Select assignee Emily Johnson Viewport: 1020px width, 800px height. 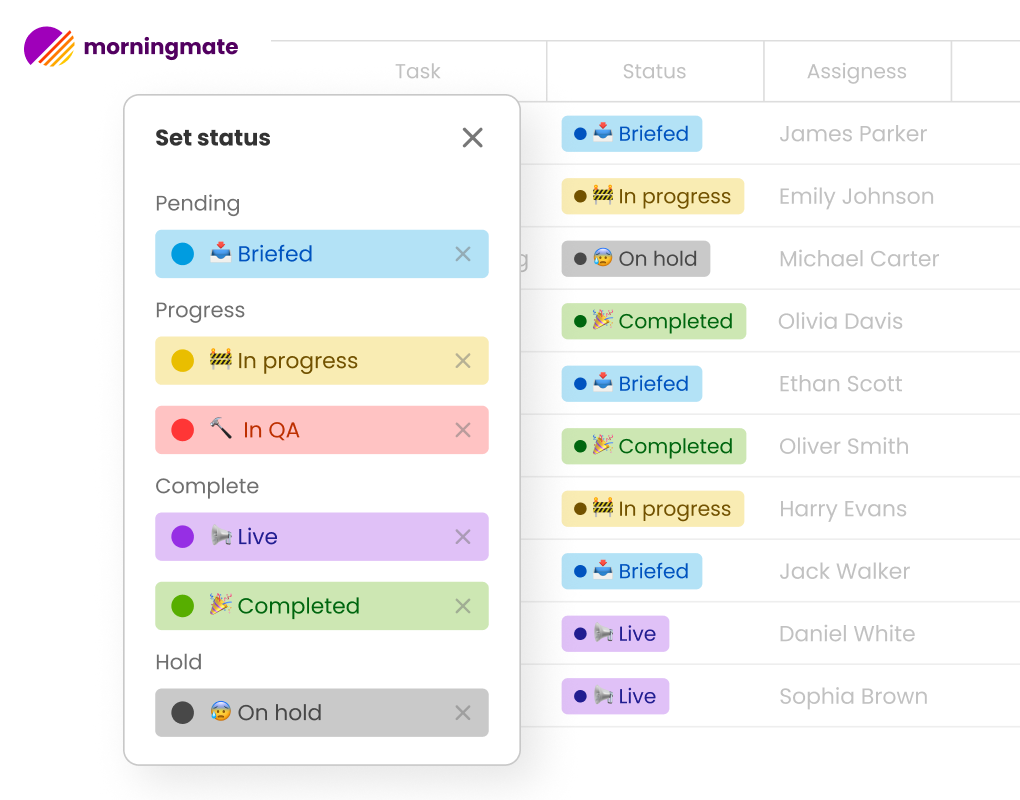pos(856,197)
